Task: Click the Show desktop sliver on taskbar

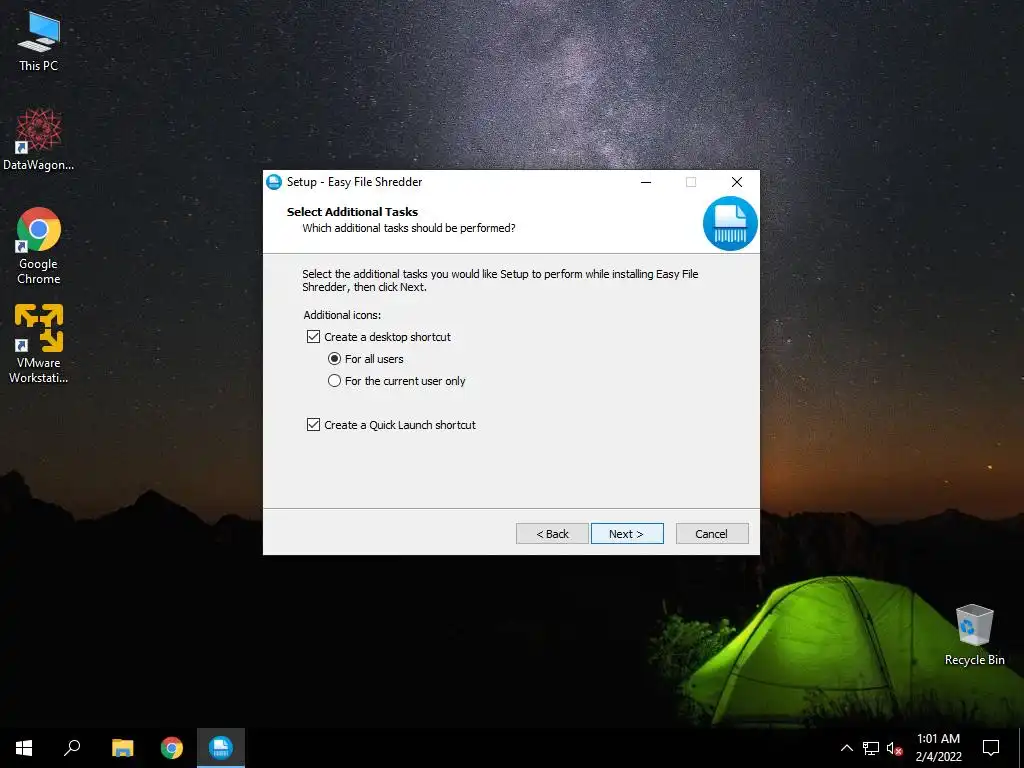Action: tap(1021, 748)
